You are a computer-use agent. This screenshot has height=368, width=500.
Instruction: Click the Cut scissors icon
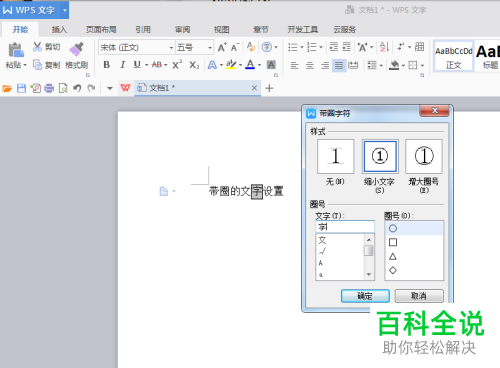[x=37, y=47]
